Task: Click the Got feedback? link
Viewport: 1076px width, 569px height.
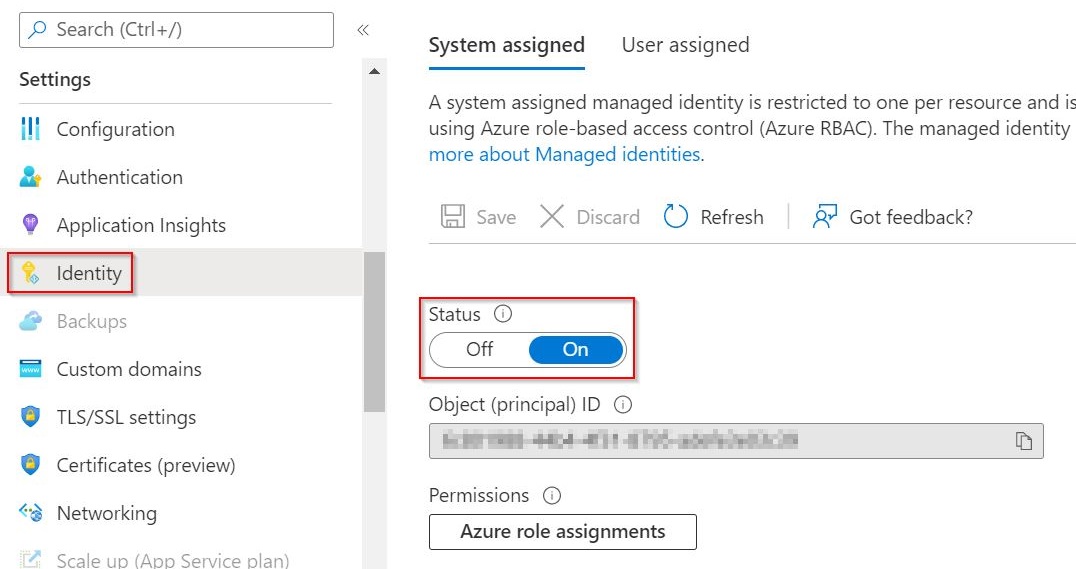Action: (x=911, y=217)
